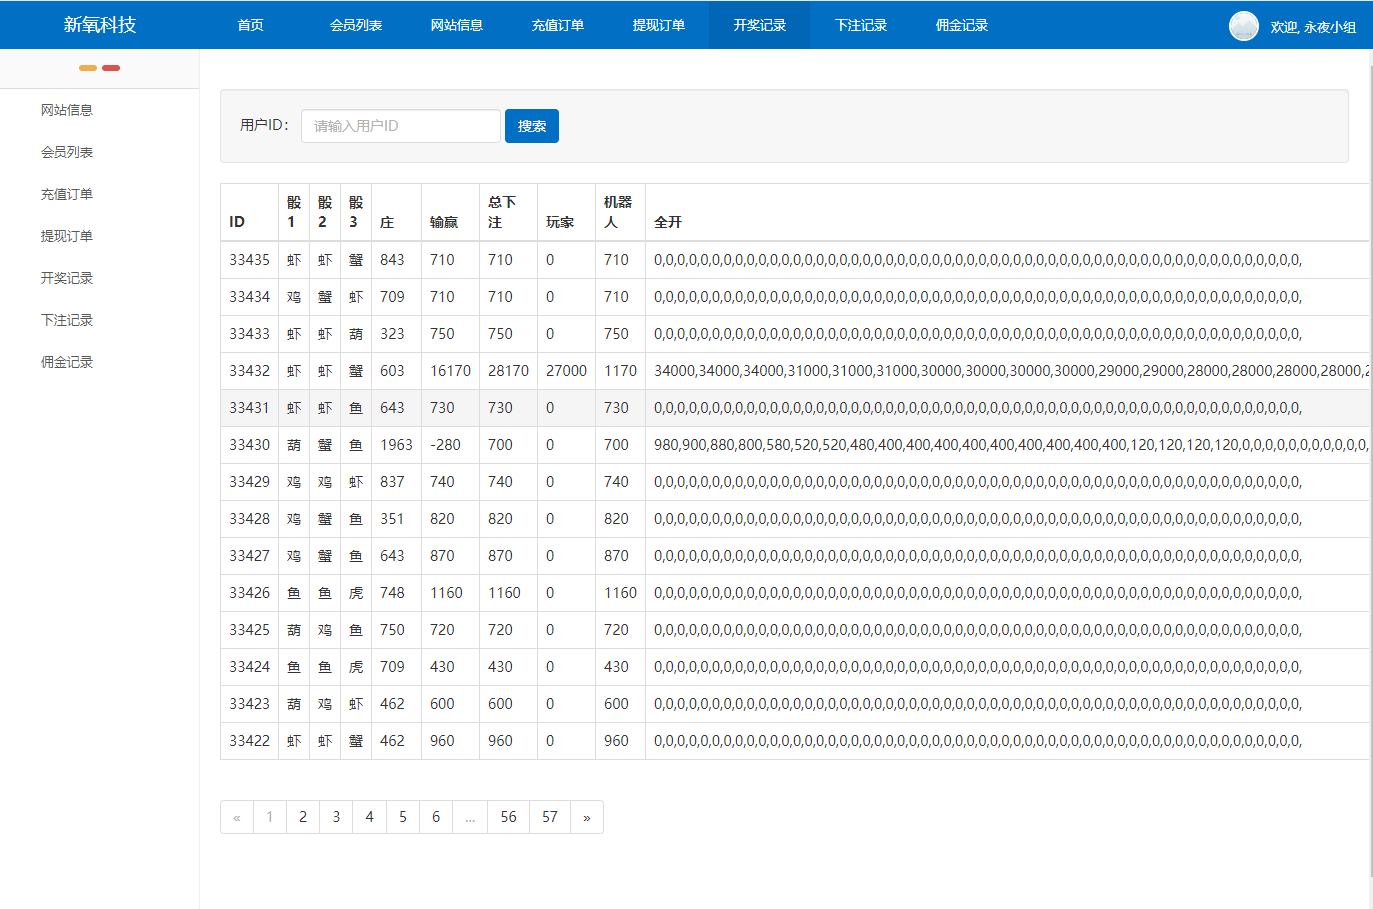Open 网站信息 in the left sidebar
The height and width of the screenshot is (909, 1373).
click(67, 110)
